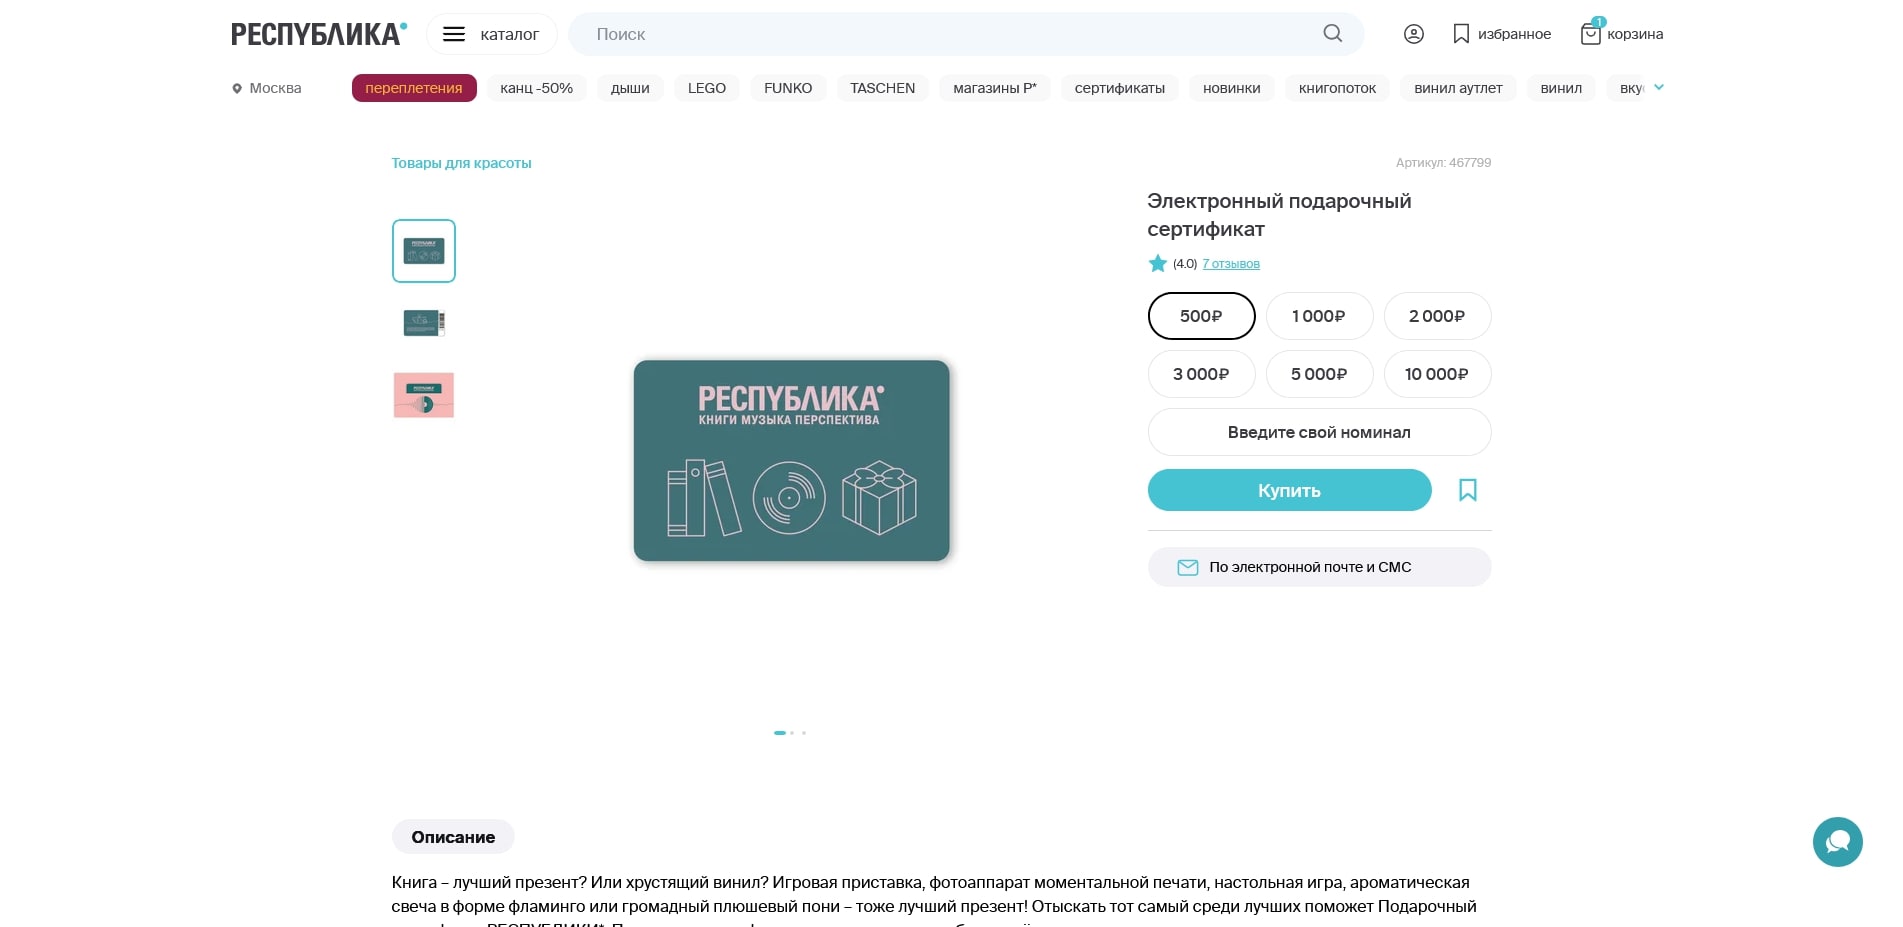Open the избранное favorites list
Screen dimensions: 1903x927
(x=1502, y=34)
